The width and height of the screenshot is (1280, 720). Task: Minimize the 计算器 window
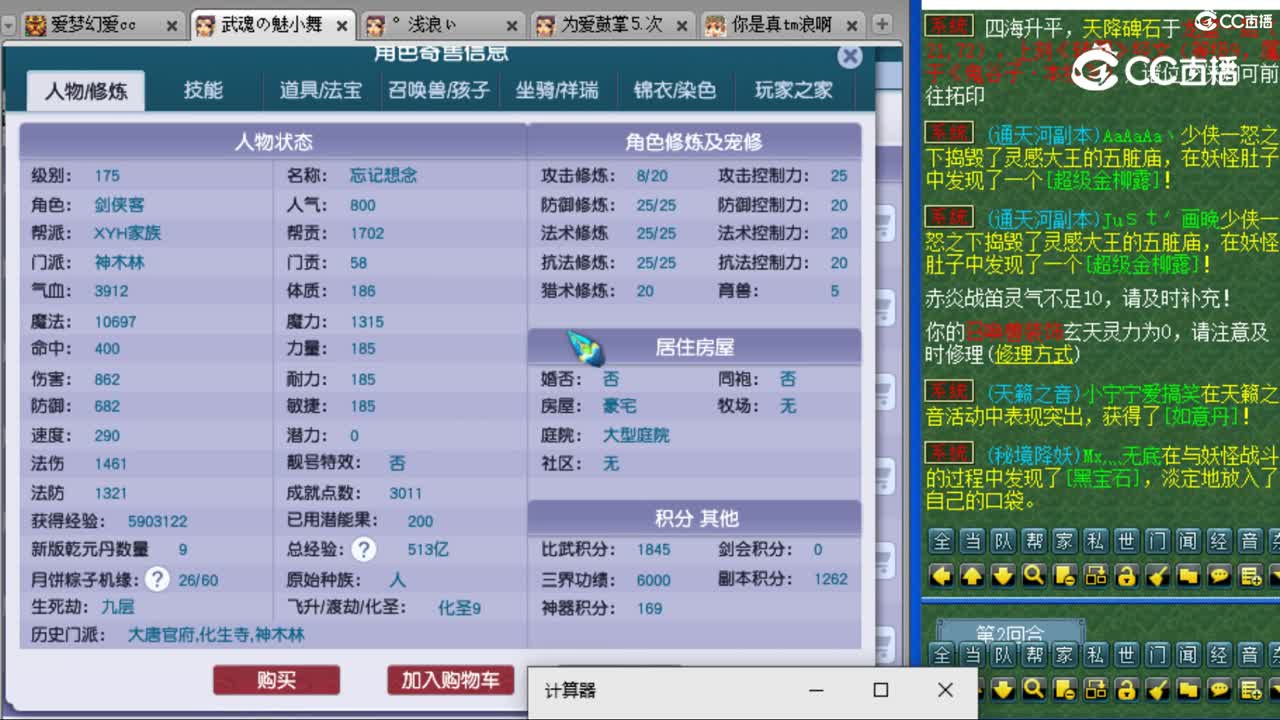click(817, 690)
